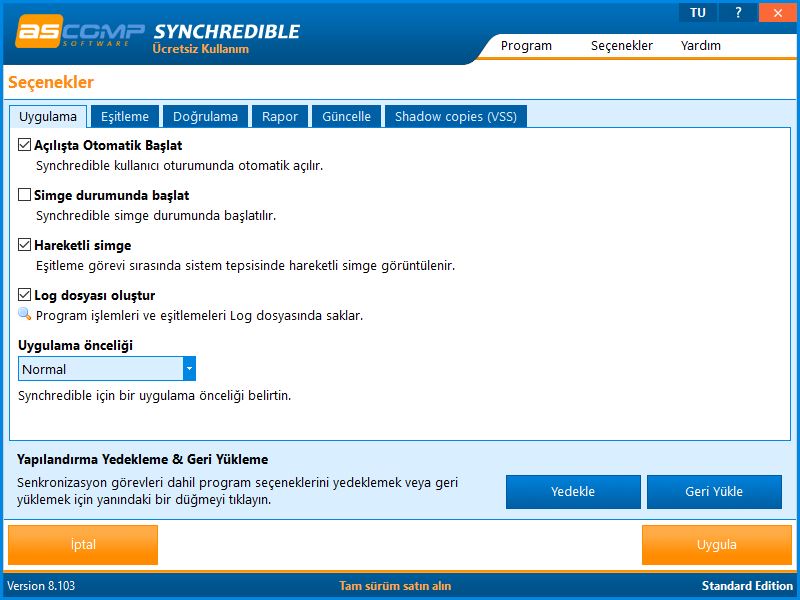Click the Yapılandırma Yedekleme & Geri Yükleme heading
The height and width of the screenshot is (600, 800).
click(x=142, y=459)
